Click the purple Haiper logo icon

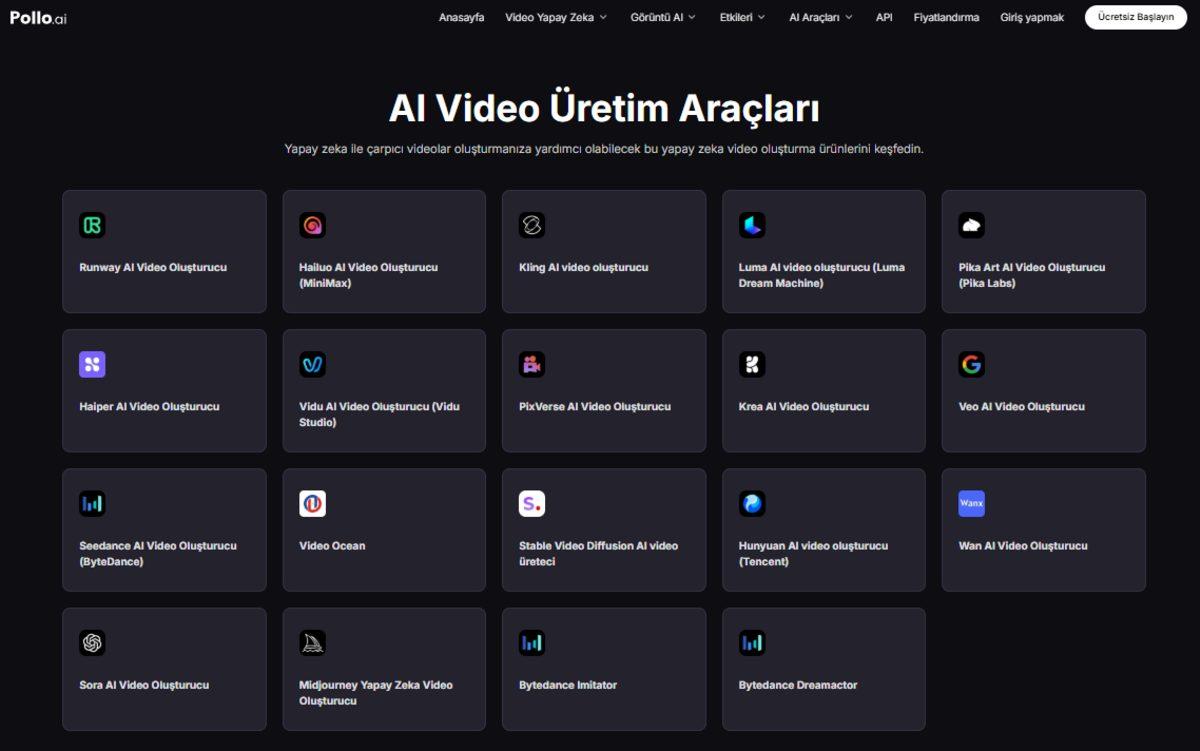(92, 364)
